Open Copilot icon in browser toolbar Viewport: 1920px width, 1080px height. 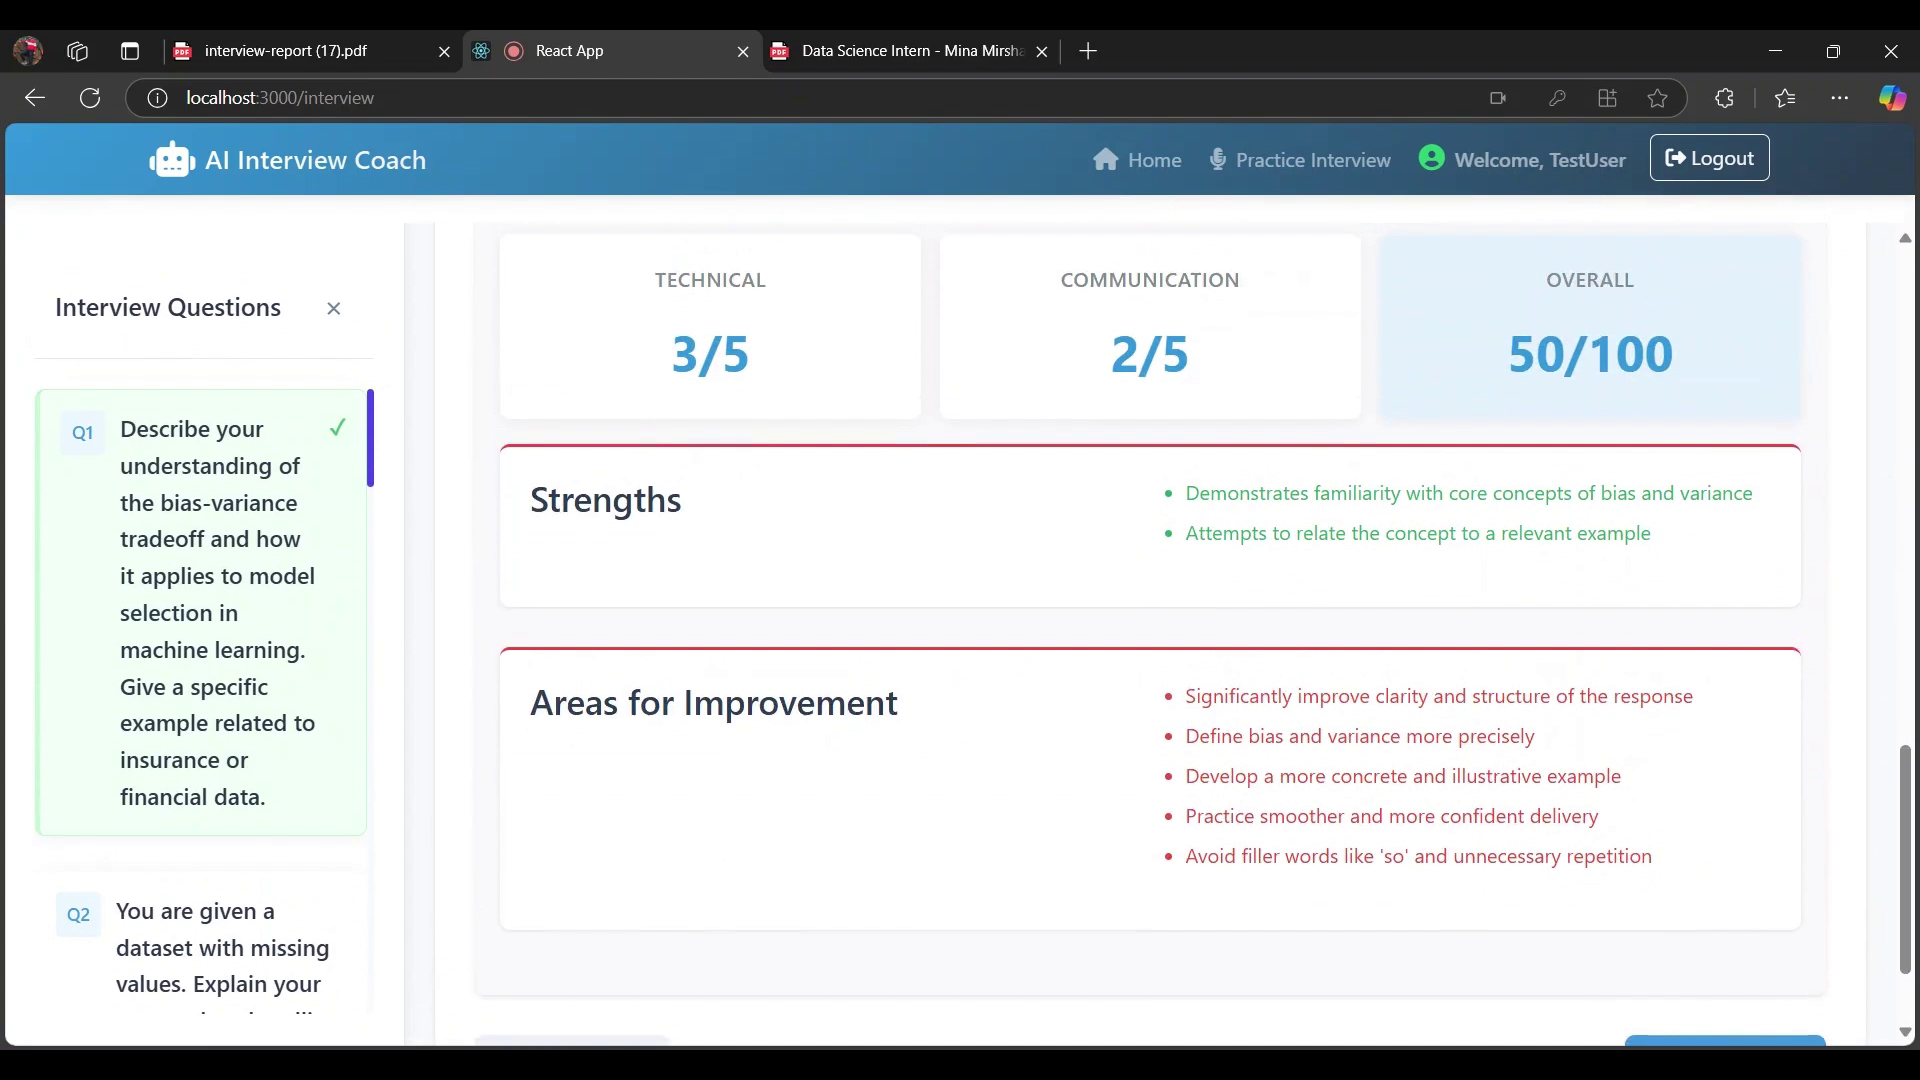pyautogui.click(x=1891, y=98)
